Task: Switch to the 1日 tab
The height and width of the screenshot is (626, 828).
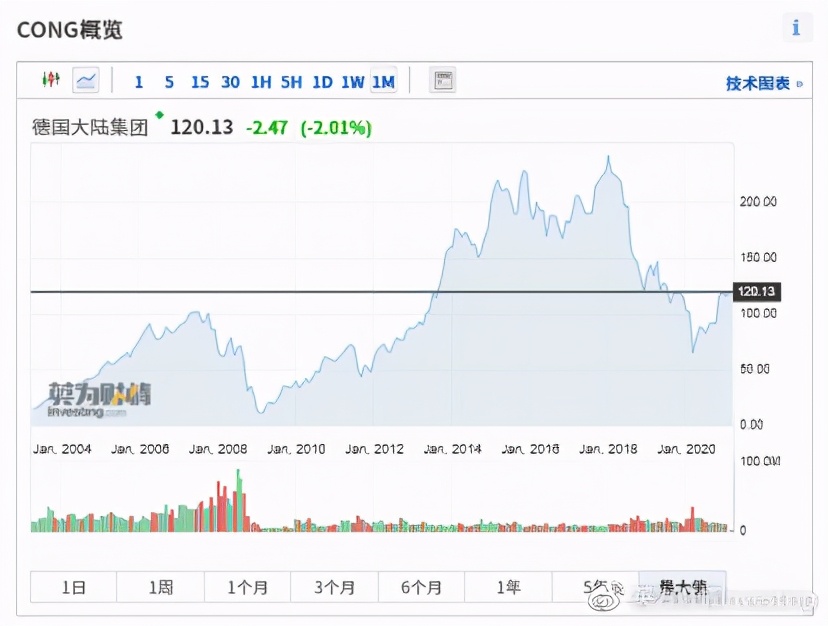Action: click(x=73, y=587)
